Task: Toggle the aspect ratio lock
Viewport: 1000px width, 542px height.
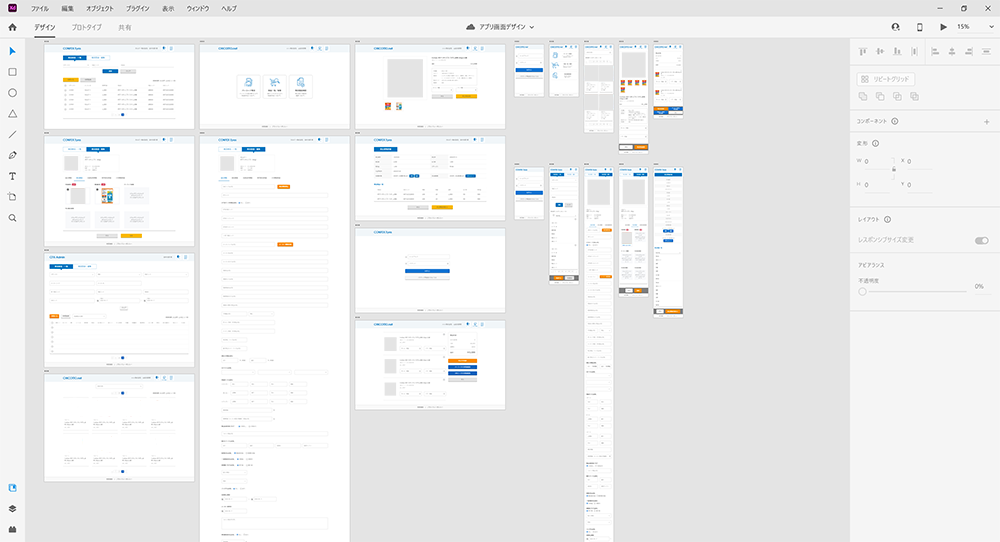Action: pyautogui.click(x=893, y=168)
